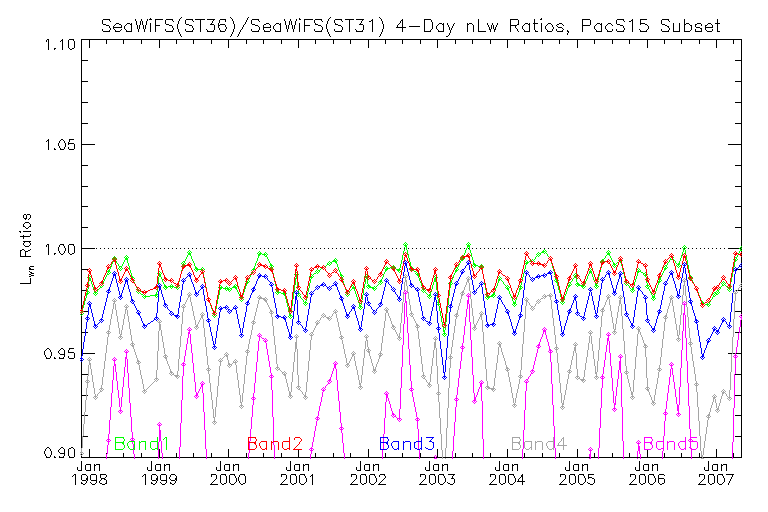Click the y-axis value 1.10
Screen dimensions: 768x512
[x=60, y=45]
